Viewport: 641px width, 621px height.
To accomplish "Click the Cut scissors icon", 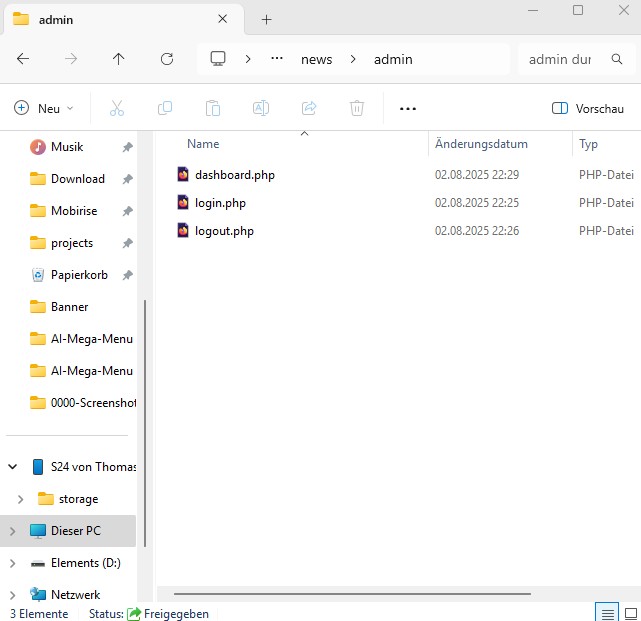I will 117,108.
